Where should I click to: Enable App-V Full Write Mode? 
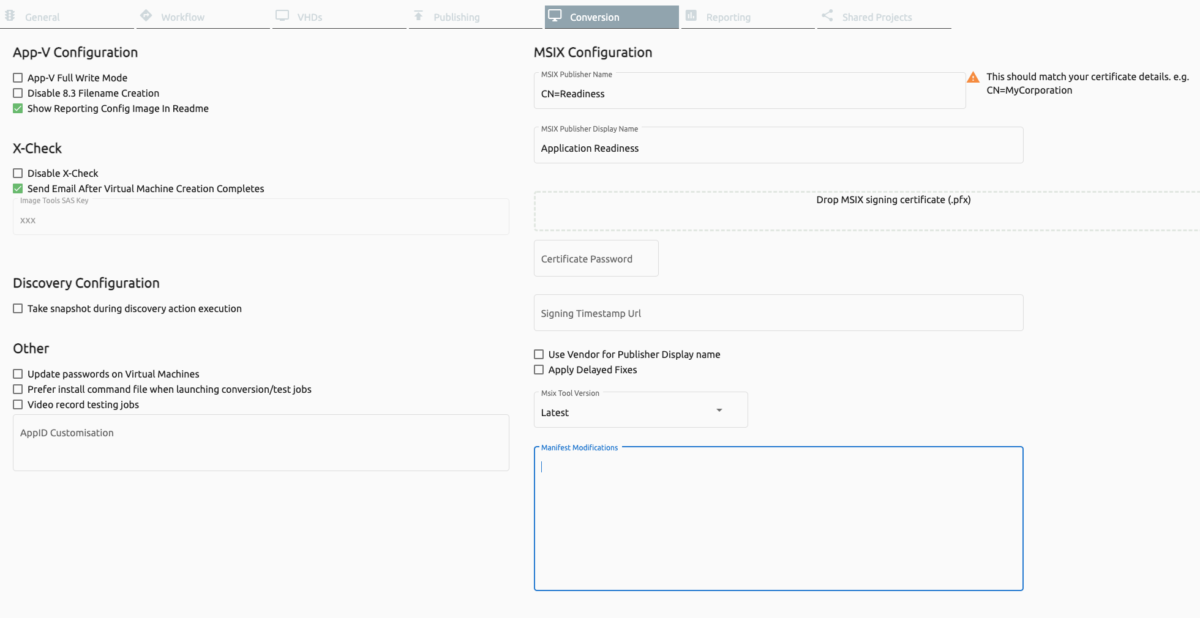(x=18, y=78)
